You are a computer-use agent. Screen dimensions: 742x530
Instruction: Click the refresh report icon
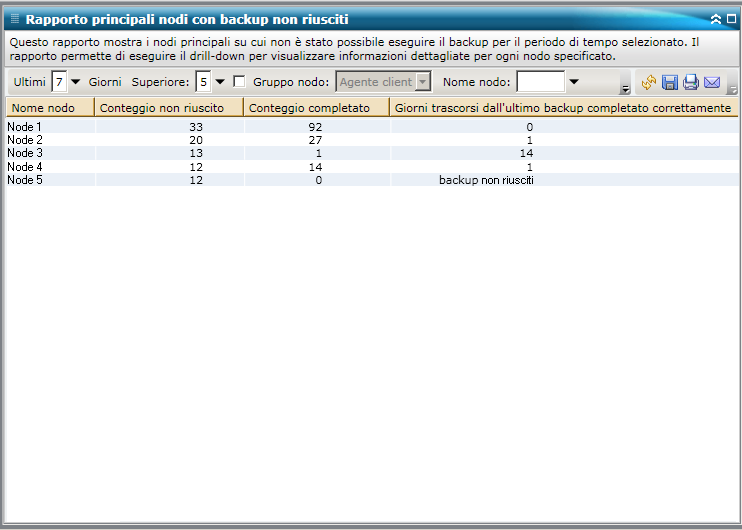coord(649,82)
